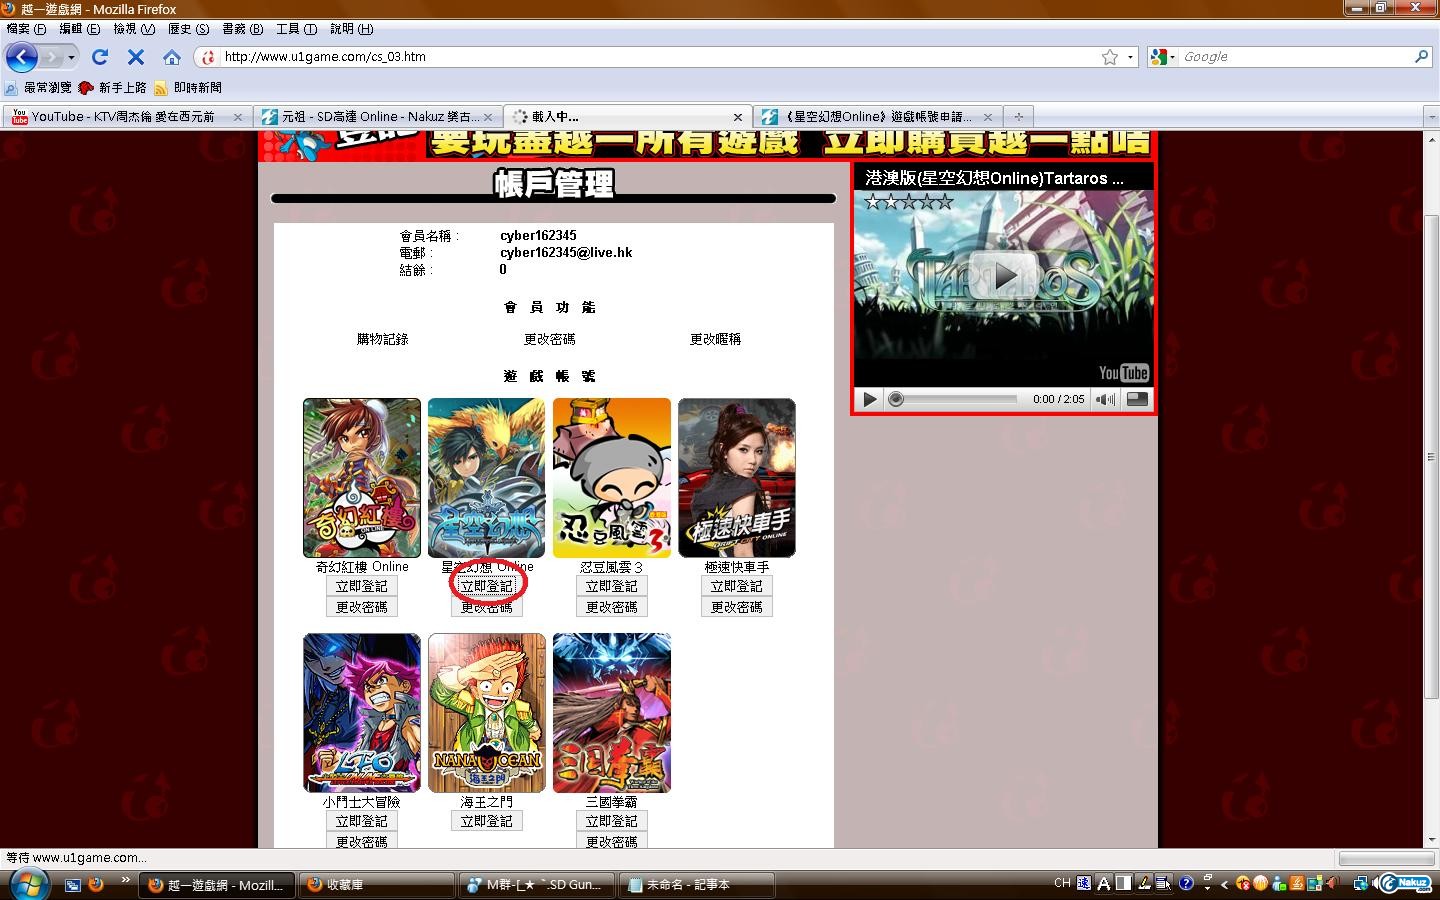Open the 新手上路 bookmark
This screenshot has height=900, width=1440.
pos(113,88)
